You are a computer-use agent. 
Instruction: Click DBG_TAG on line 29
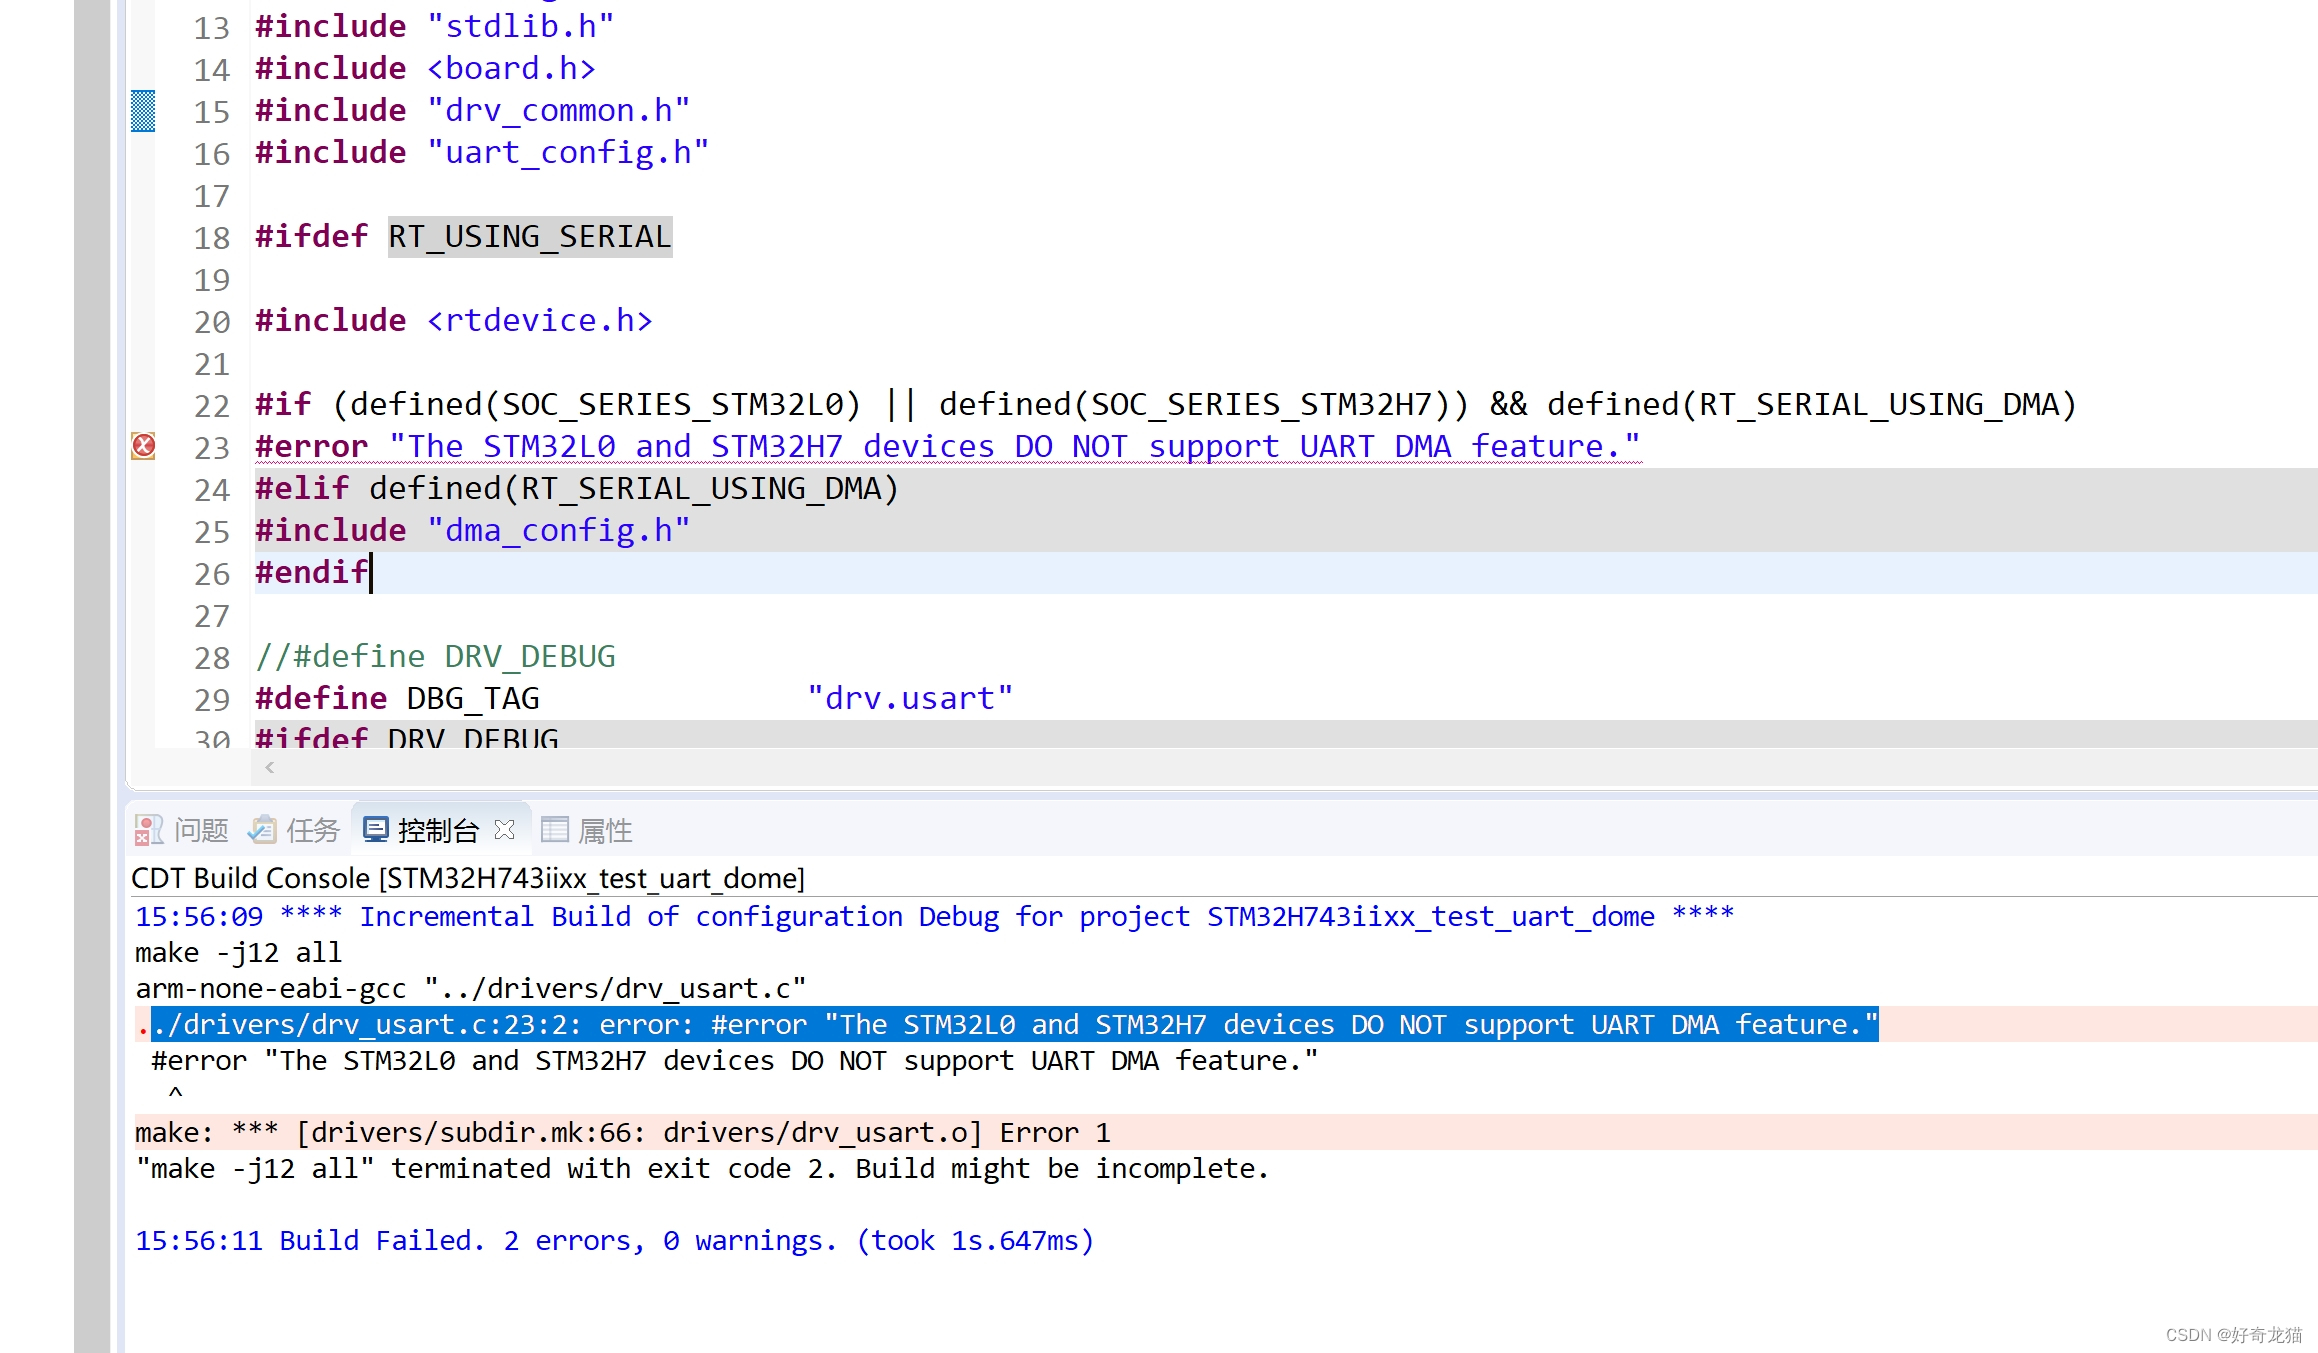pos(473,698)
